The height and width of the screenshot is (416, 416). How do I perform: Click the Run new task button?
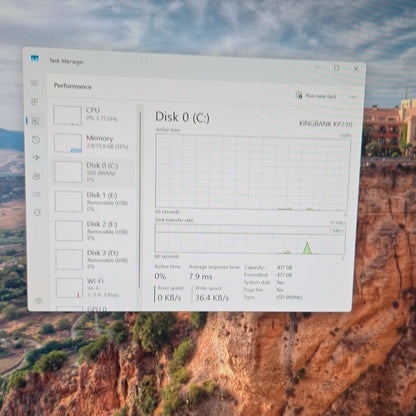[316, 96]
